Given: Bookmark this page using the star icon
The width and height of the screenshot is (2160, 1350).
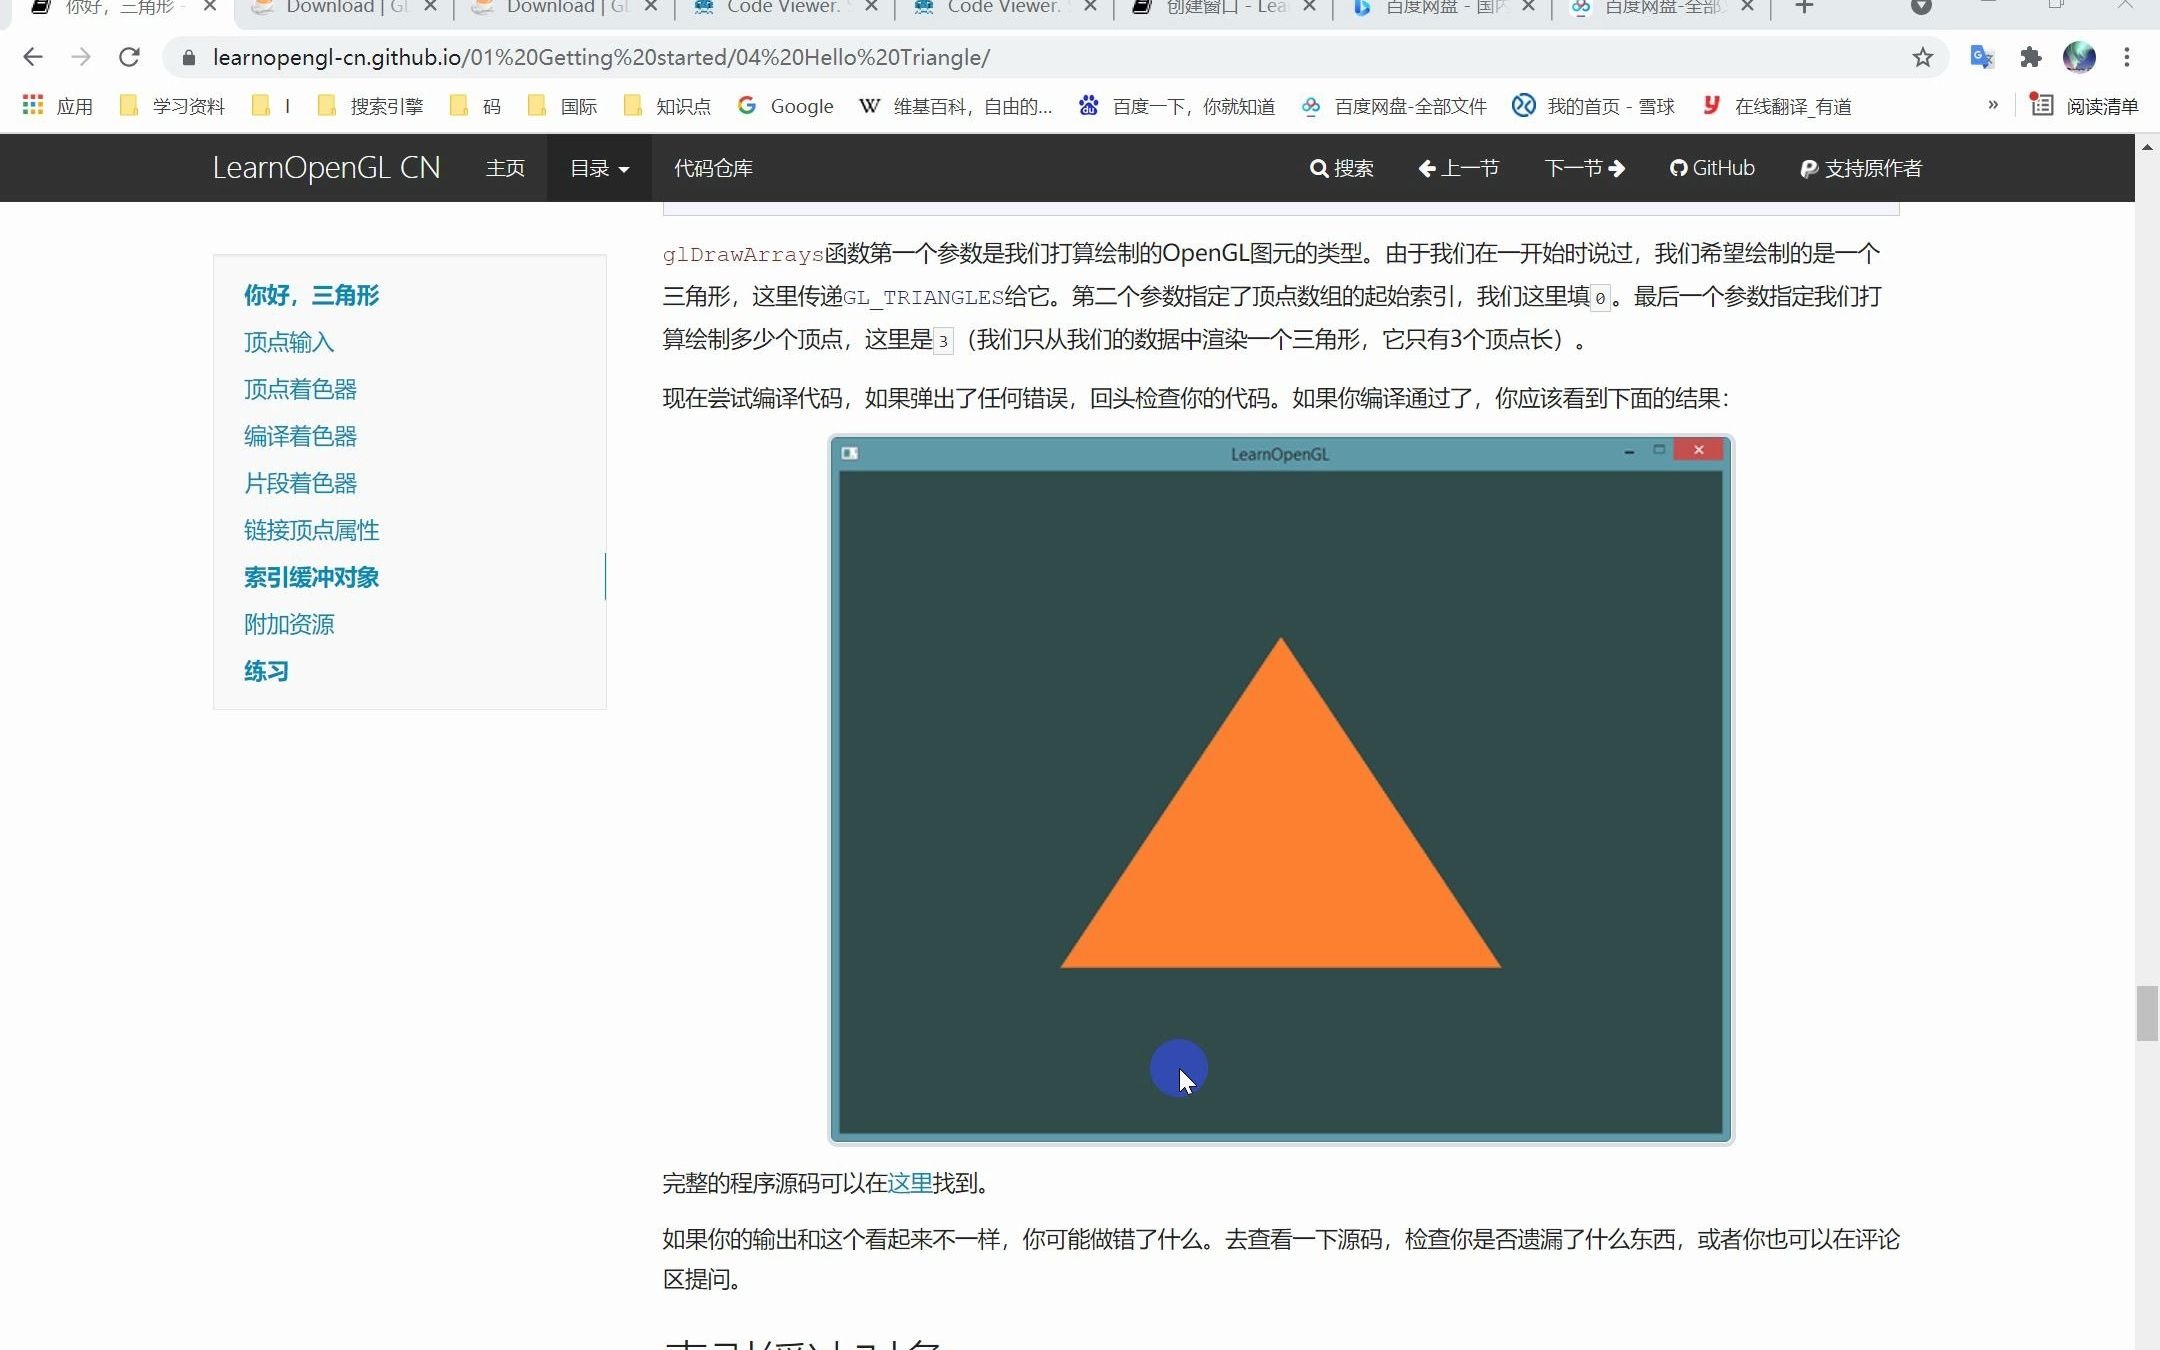Looking at the screenshot, I should (1922, 57).
